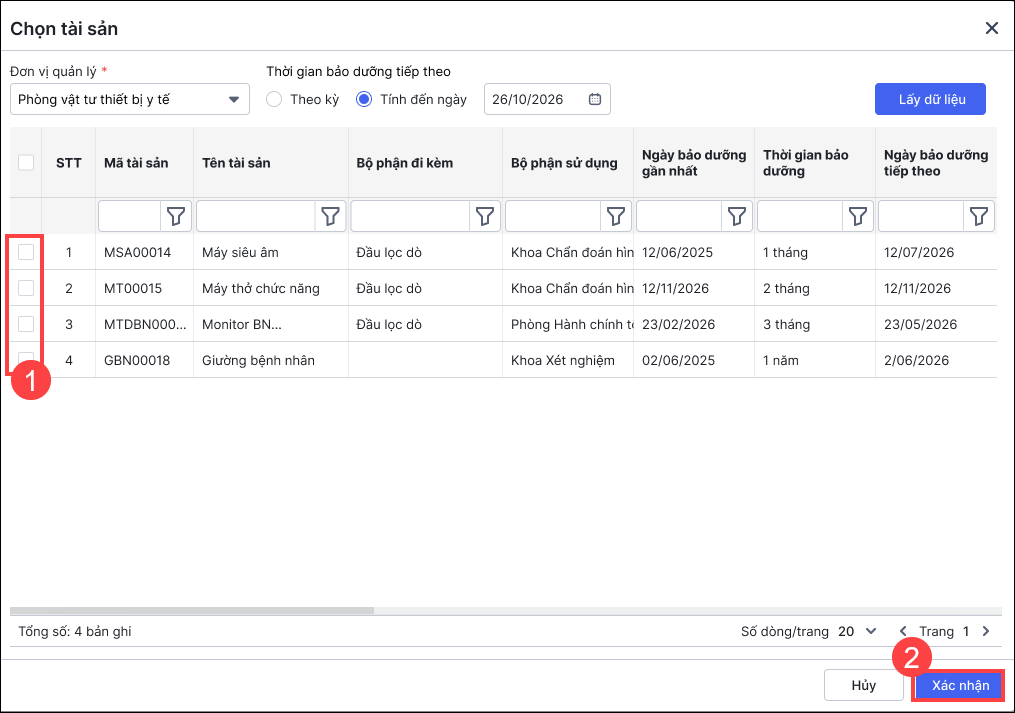Open filter for Tên tài sản column
Viewport: 1015px width, 713px height.
331,216
